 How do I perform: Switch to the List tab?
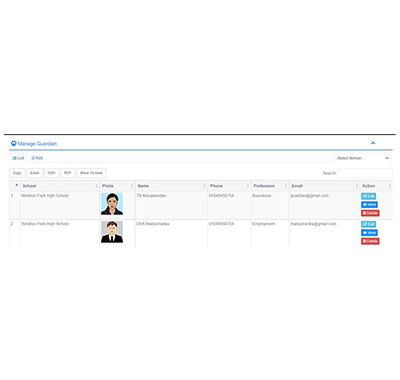click(18, 158)
